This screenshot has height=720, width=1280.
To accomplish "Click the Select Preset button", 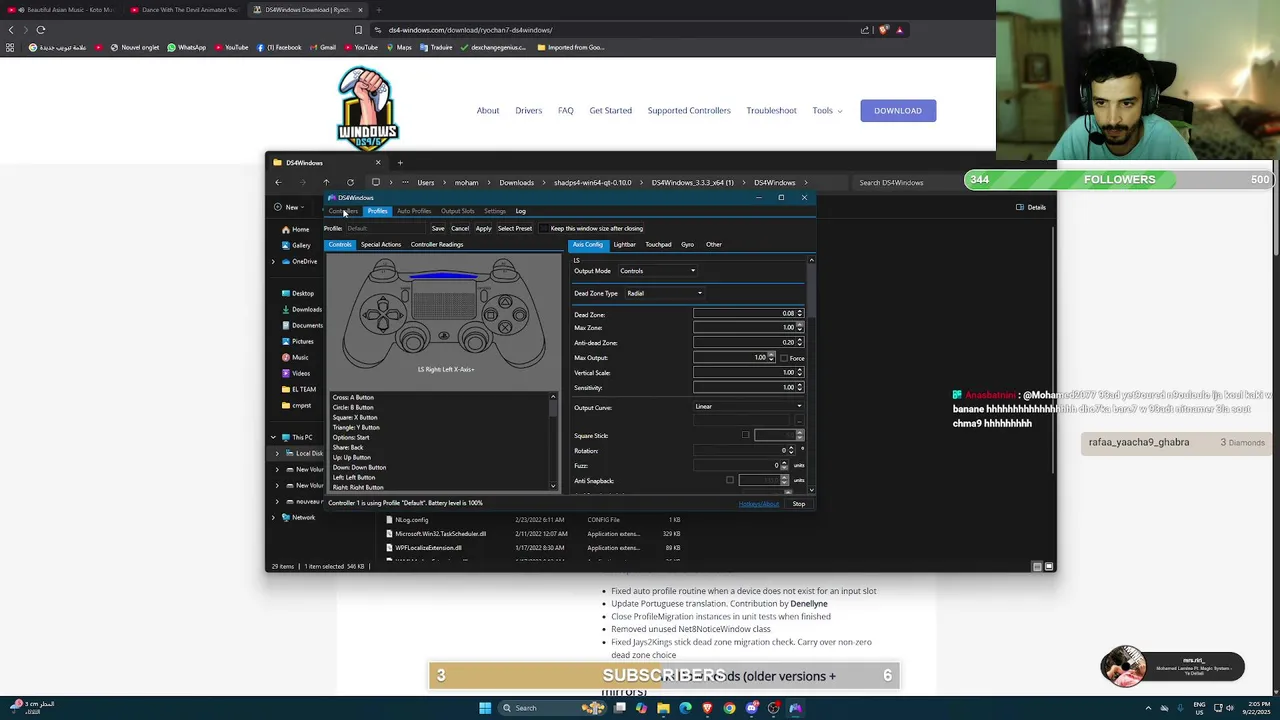I will click(515, 228).
